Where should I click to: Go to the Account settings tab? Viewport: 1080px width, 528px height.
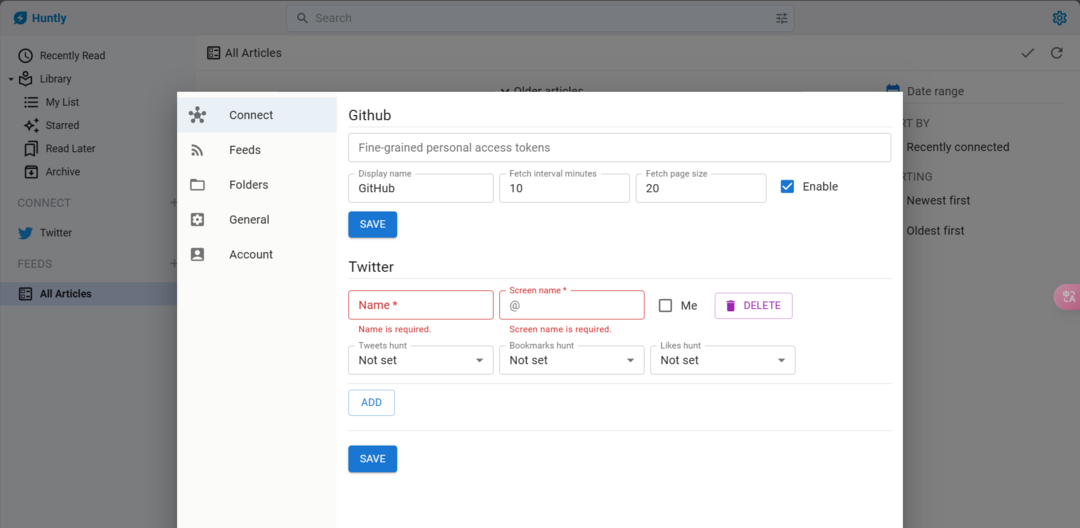pyautogui.click(x=250, y=255)
